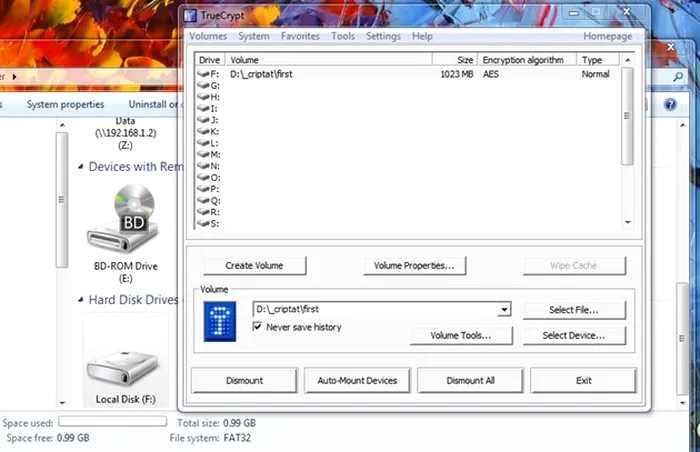Toggle Never save history checkbox
The image size is (700, 452).
point(257,326)
